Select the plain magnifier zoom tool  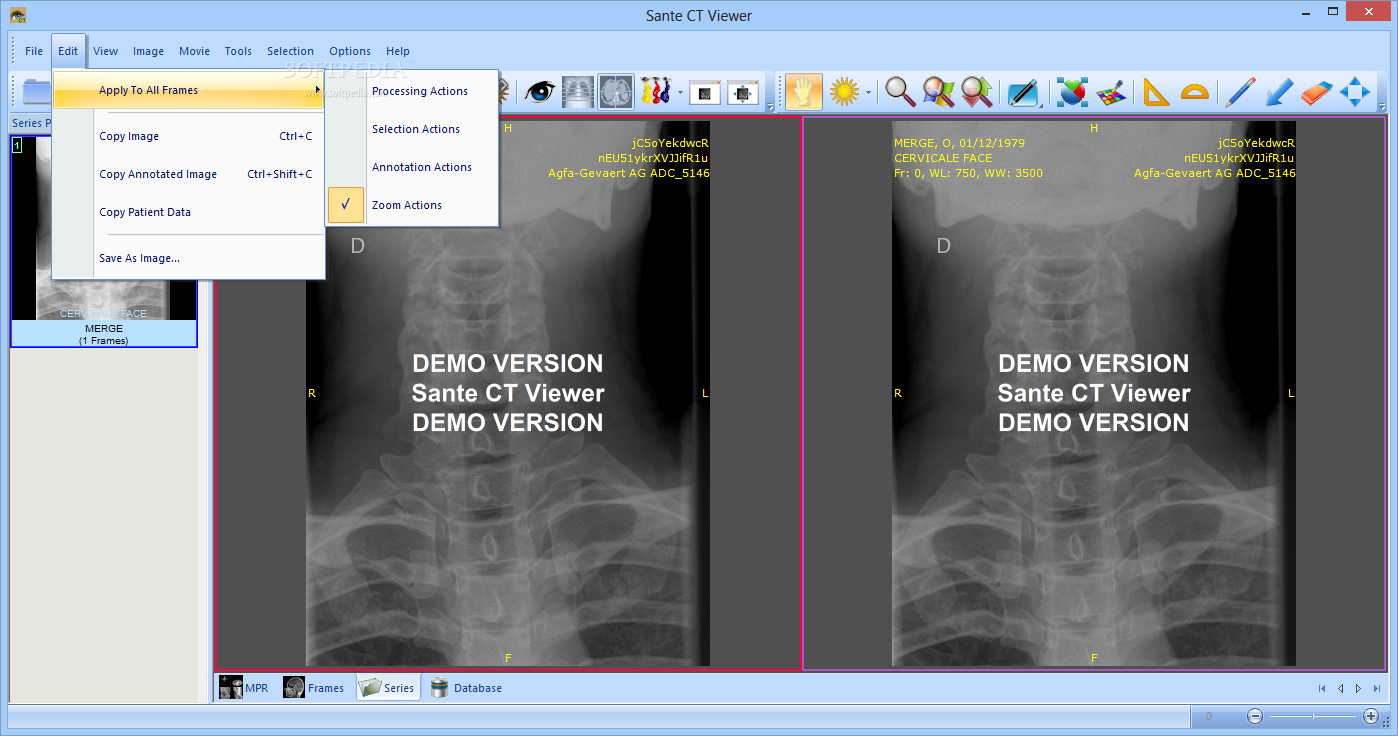(x=900, y=92)
